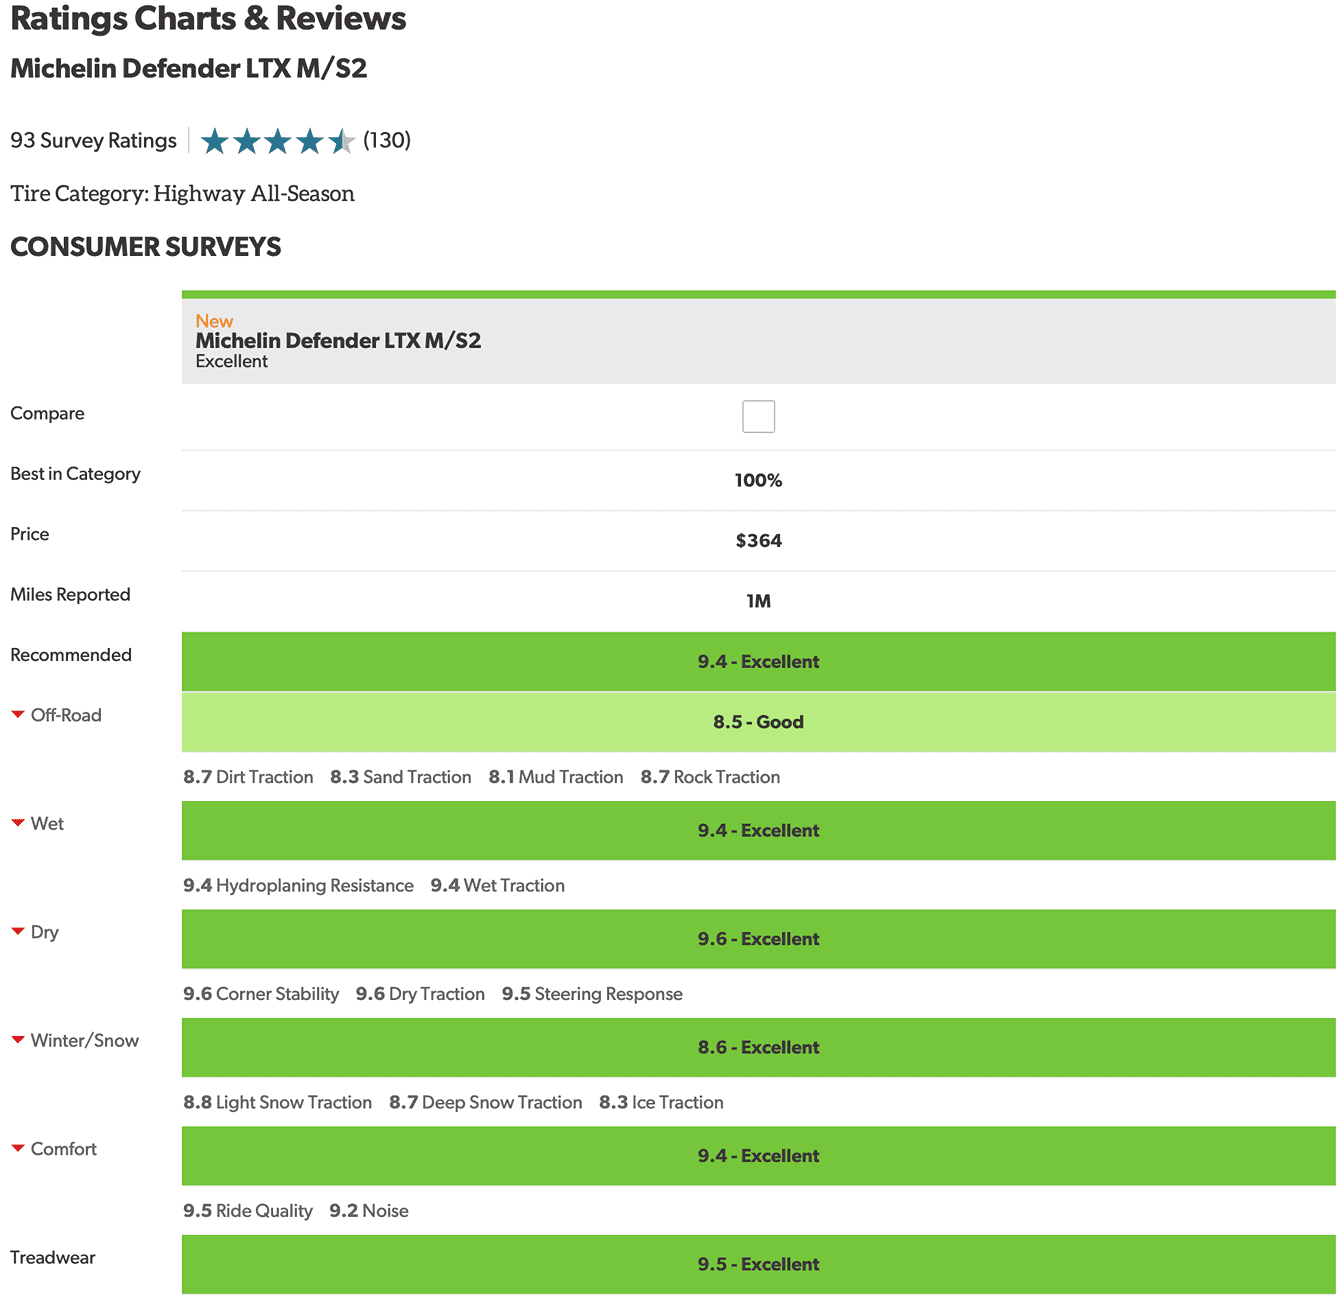The width and height of the screenshot is (1342, 1300).
Task: Click 9.4 Wet Traction sub-rating
Action: 498,885
